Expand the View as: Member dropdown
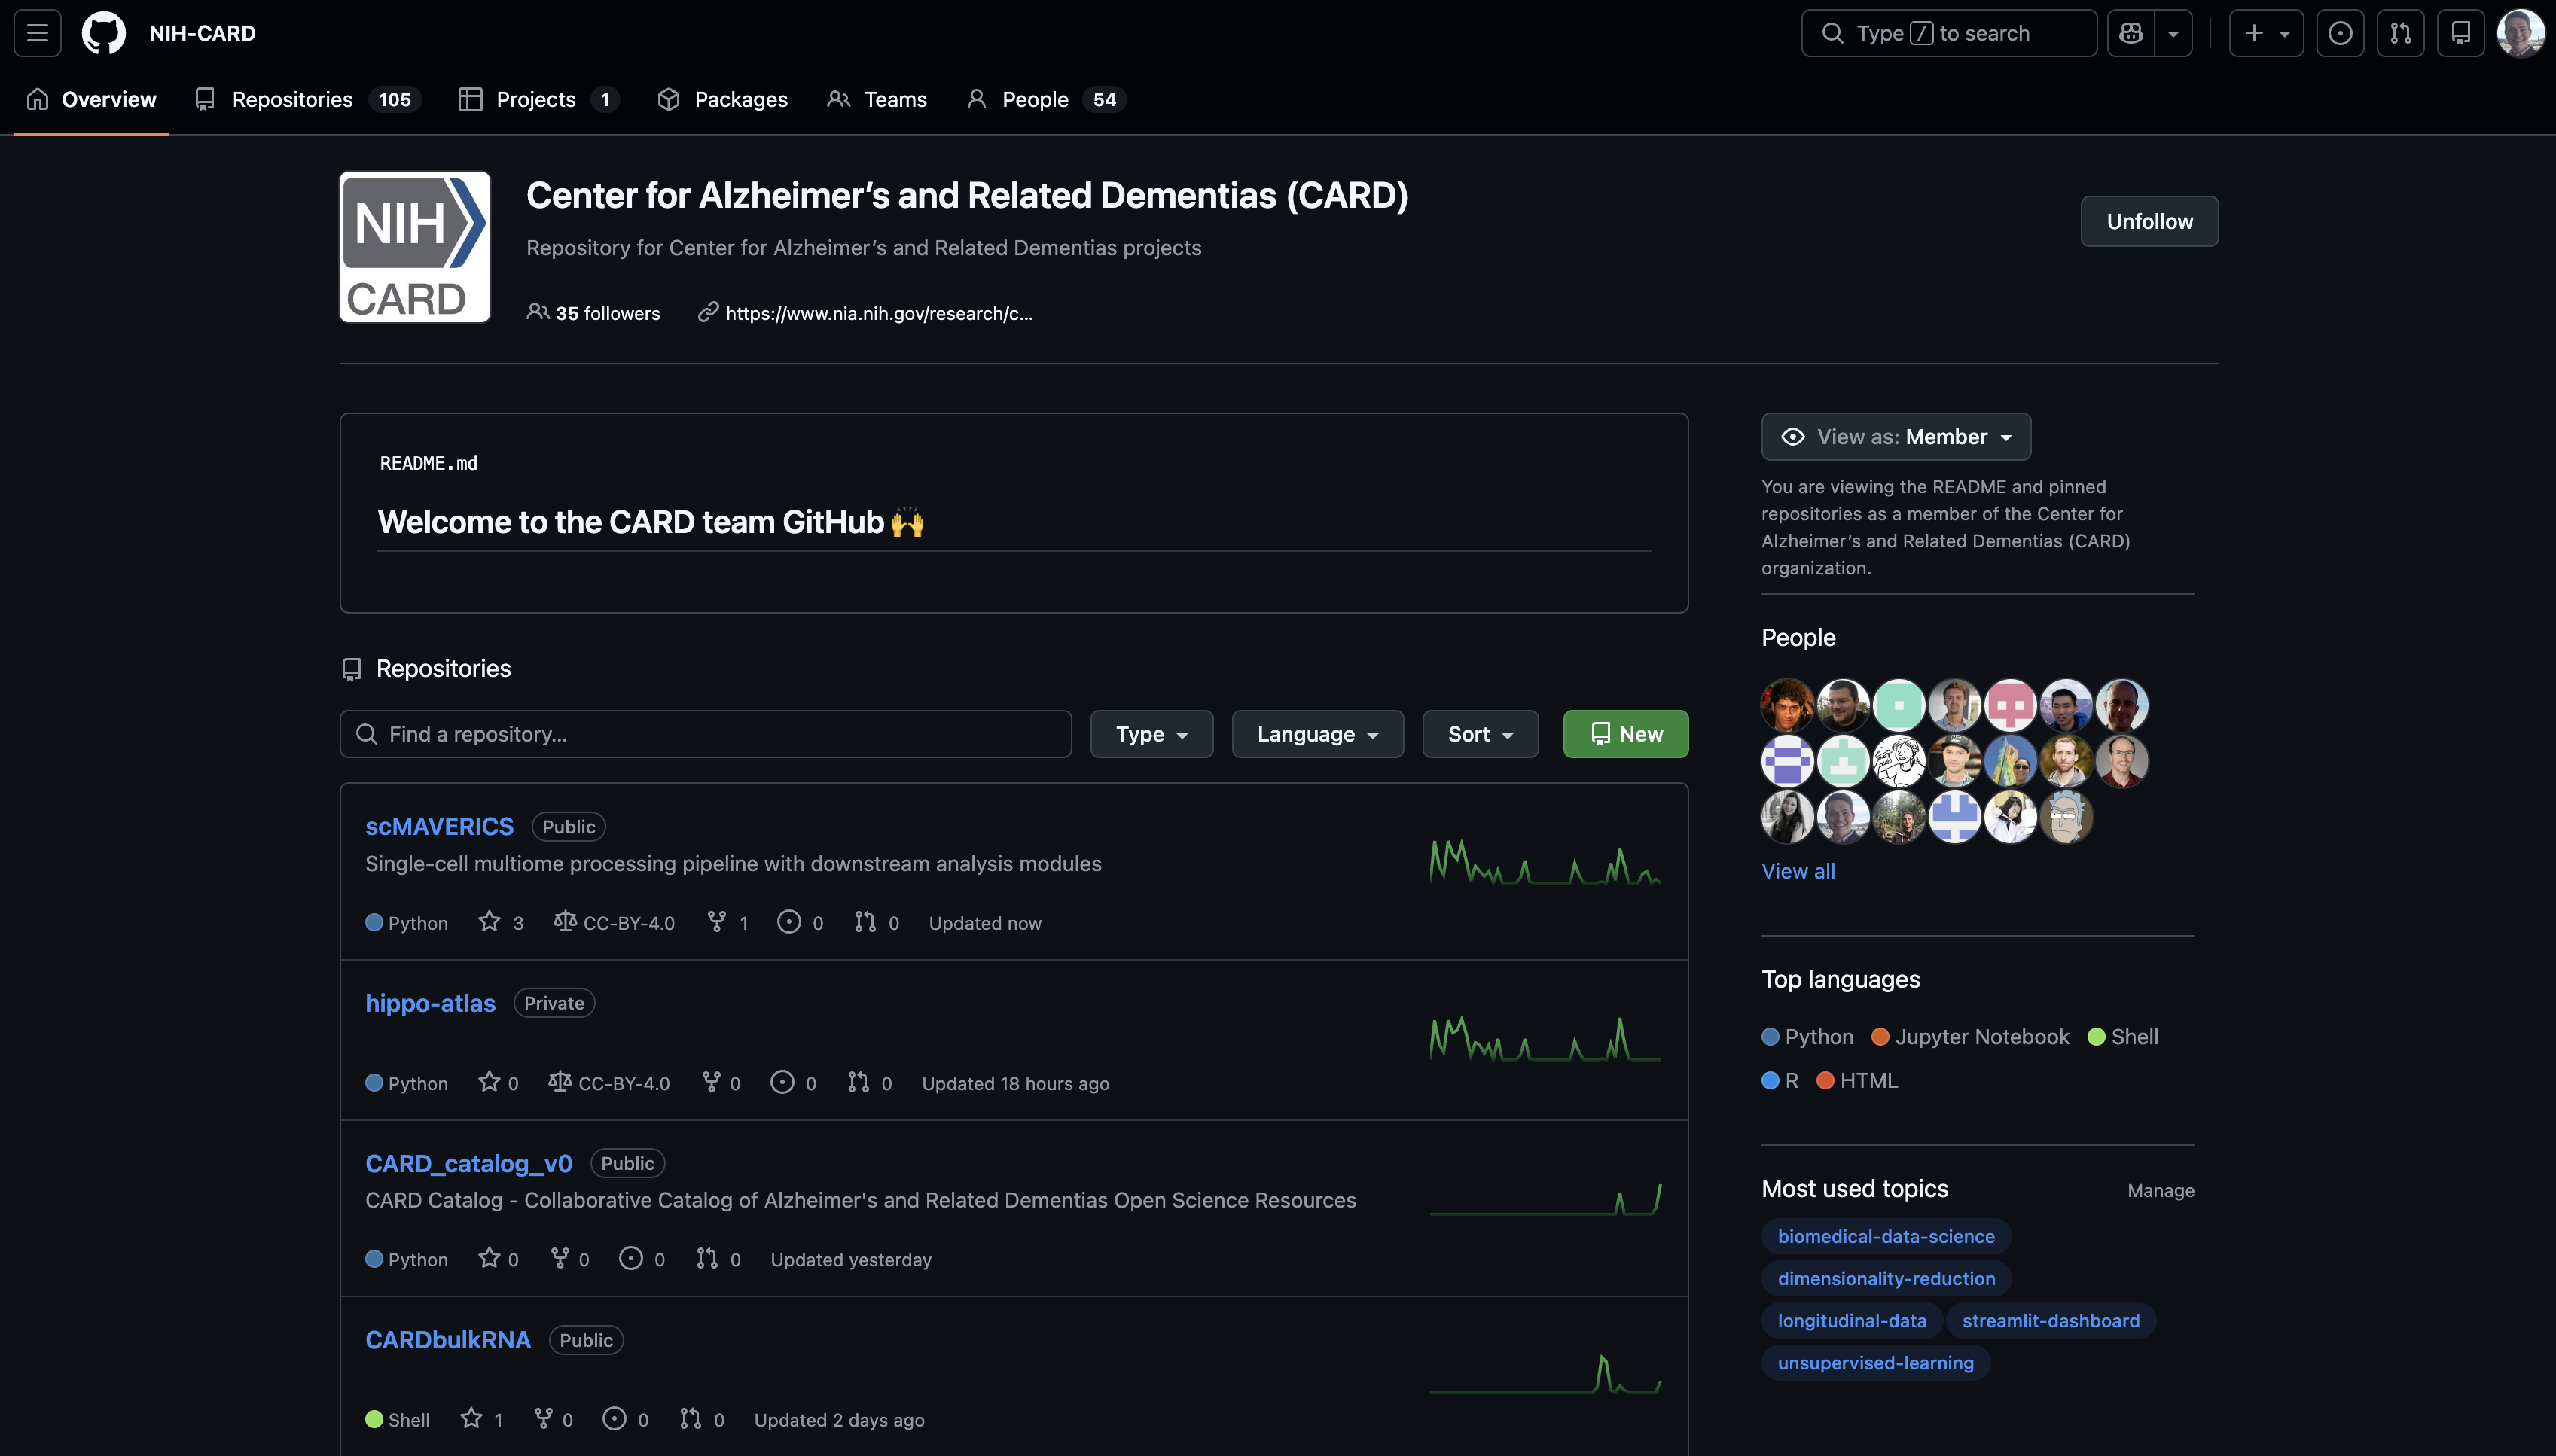Viewport: 2556px width, 1456px height. 1896,437
